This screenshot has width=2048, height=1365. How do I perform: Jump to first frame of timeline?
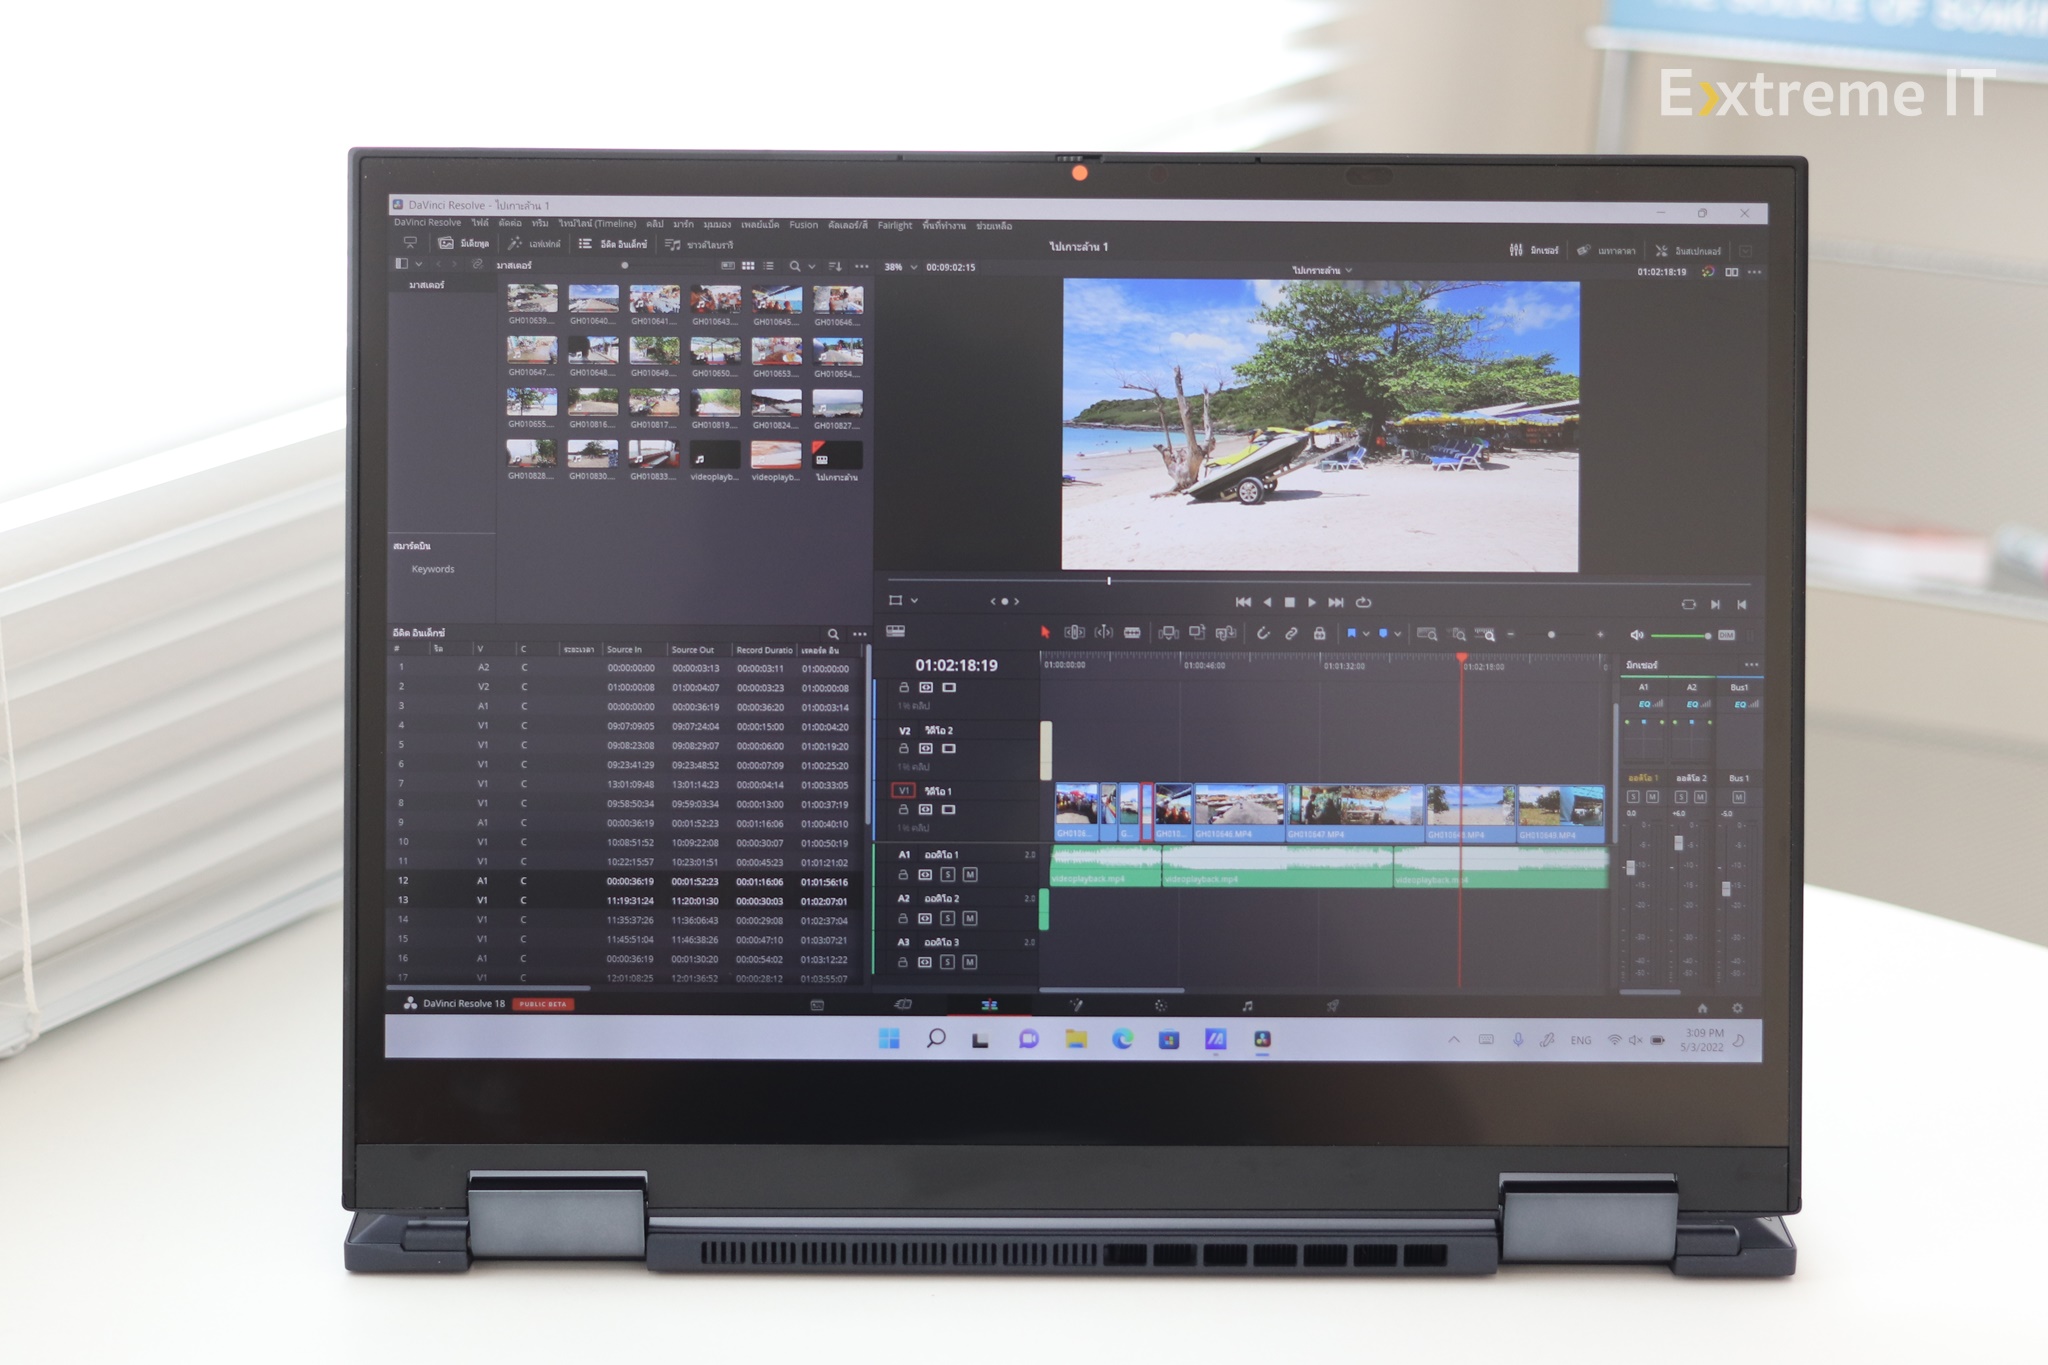(x=1243, y=602)
